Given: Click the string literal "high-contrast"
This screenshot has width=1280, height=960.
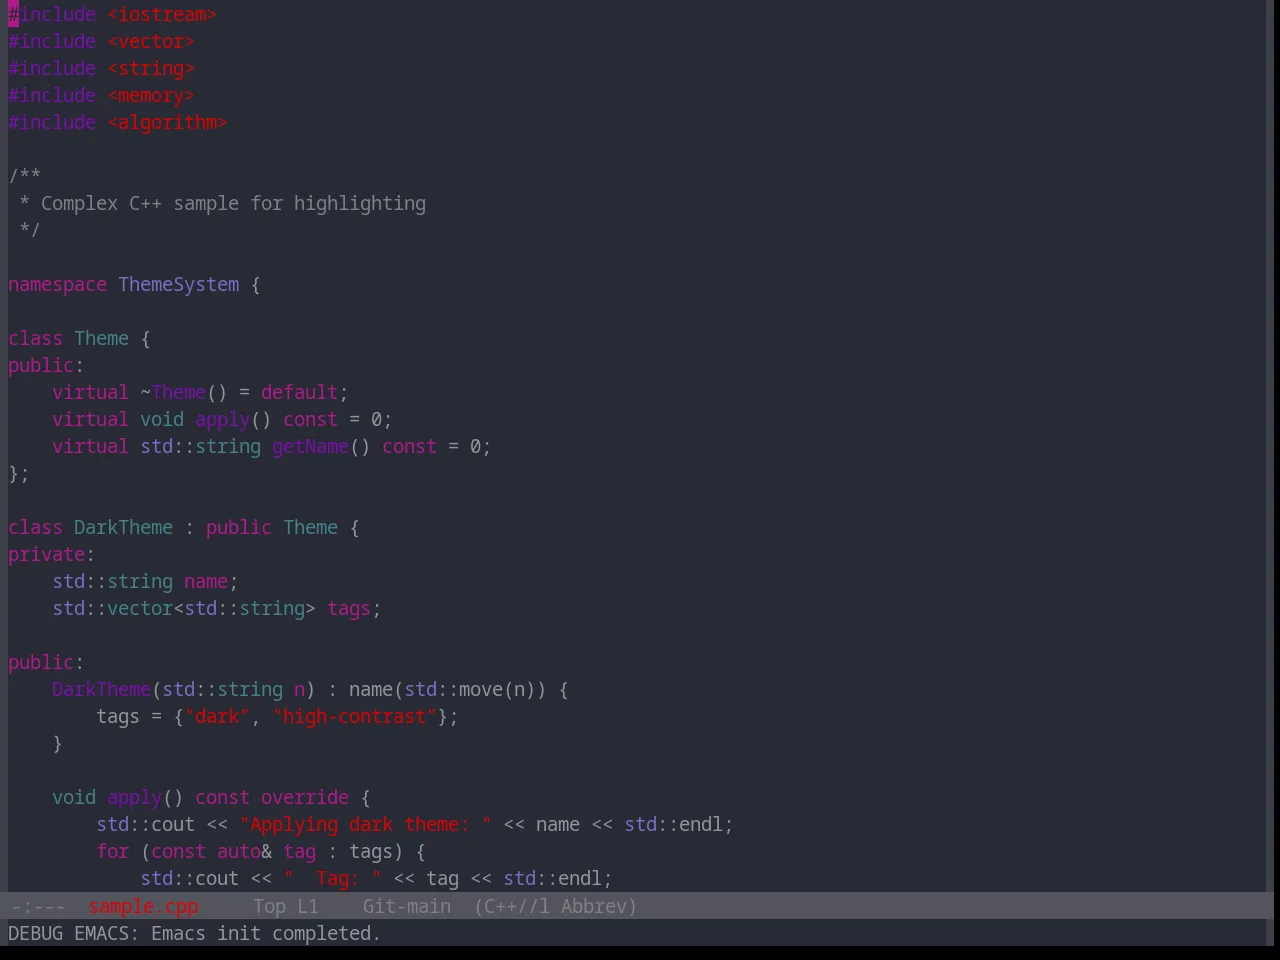Looking at the screenshot, I should pyautogui.click(x=355, y=717).
